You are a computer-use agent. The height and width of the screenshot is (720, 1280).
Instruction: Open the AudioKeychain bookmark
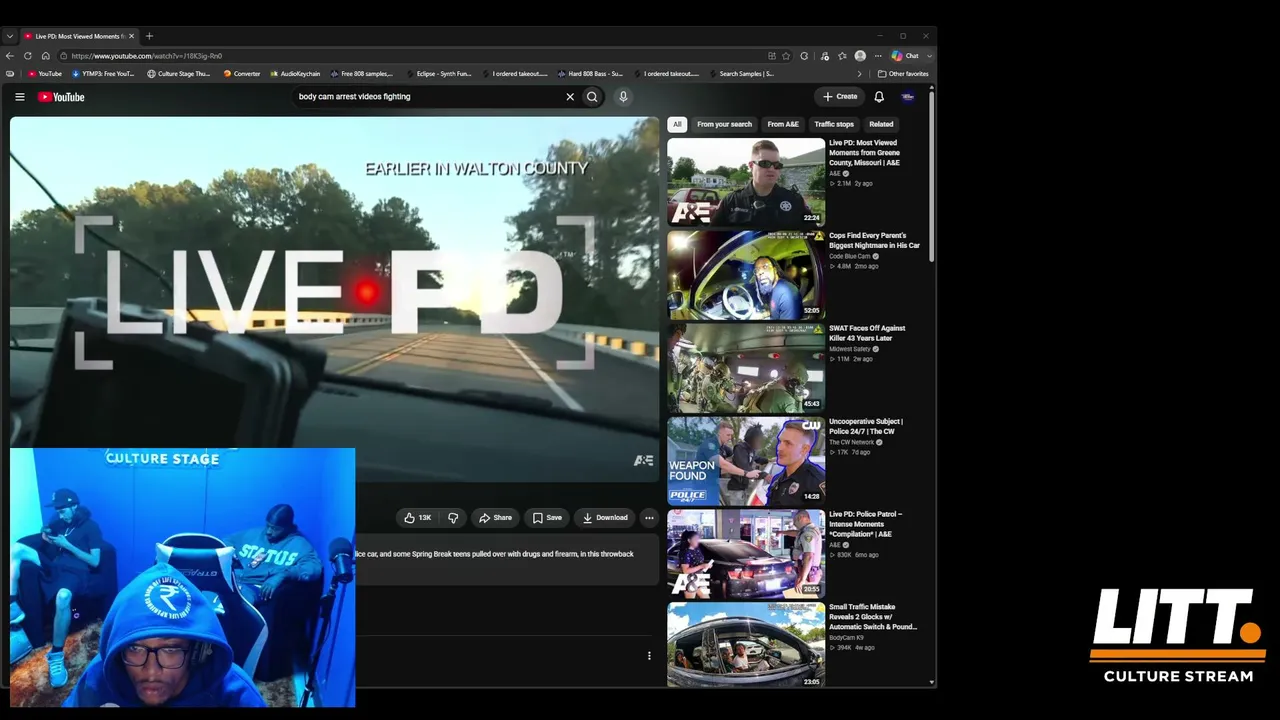coord(295,74)
